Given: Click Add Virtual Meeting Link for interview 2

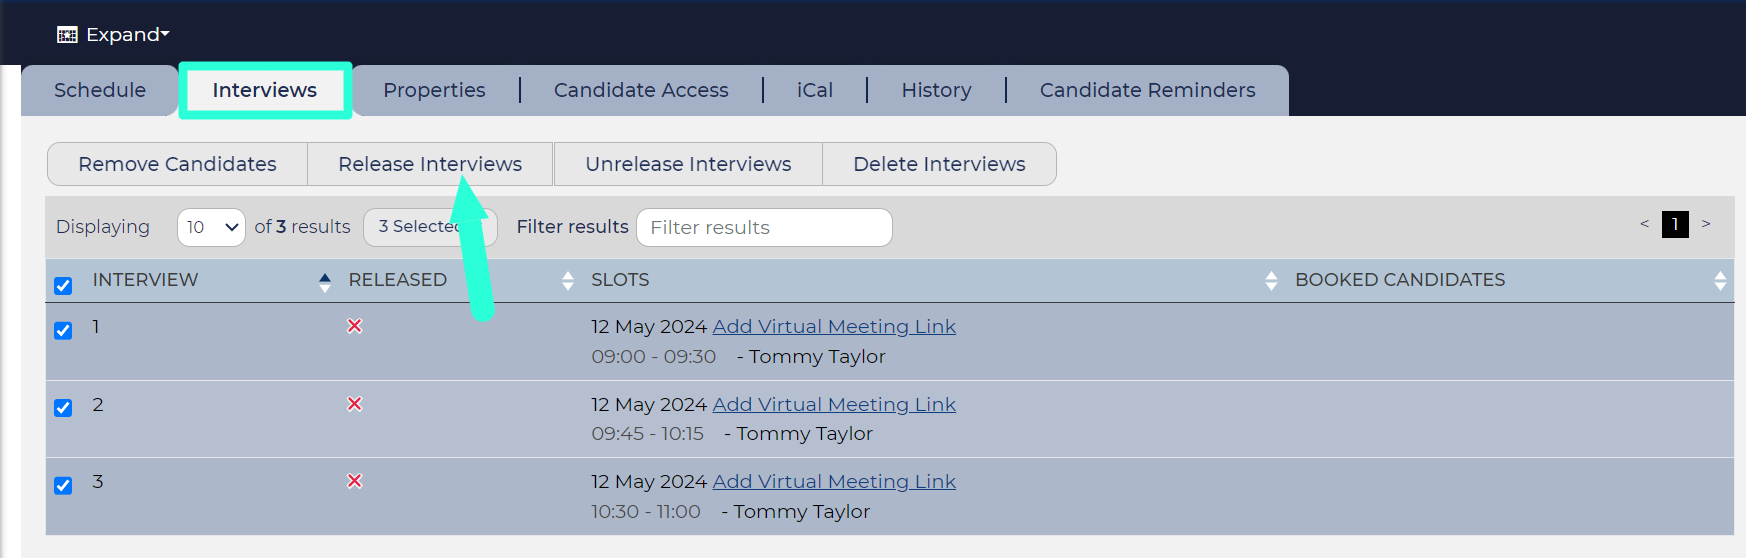Looking at the screenshot, I should click(834, 404).
